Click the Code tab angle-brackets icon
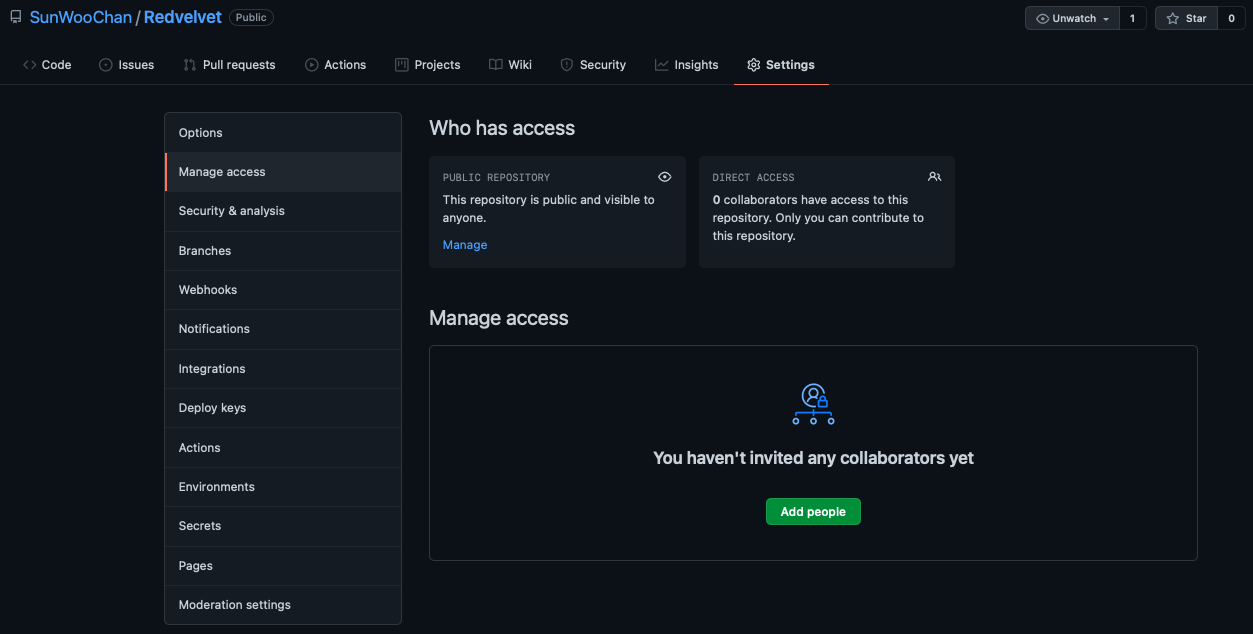 coord(29,65)
